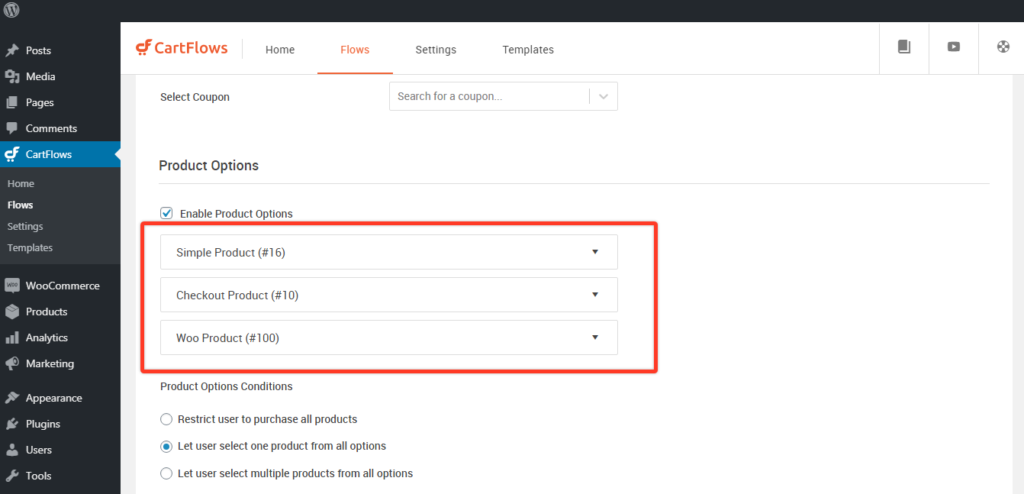Click the Pages icon in sidebar
The width and height of the screenshot is (1024, 494).
(x=12, y=103)
